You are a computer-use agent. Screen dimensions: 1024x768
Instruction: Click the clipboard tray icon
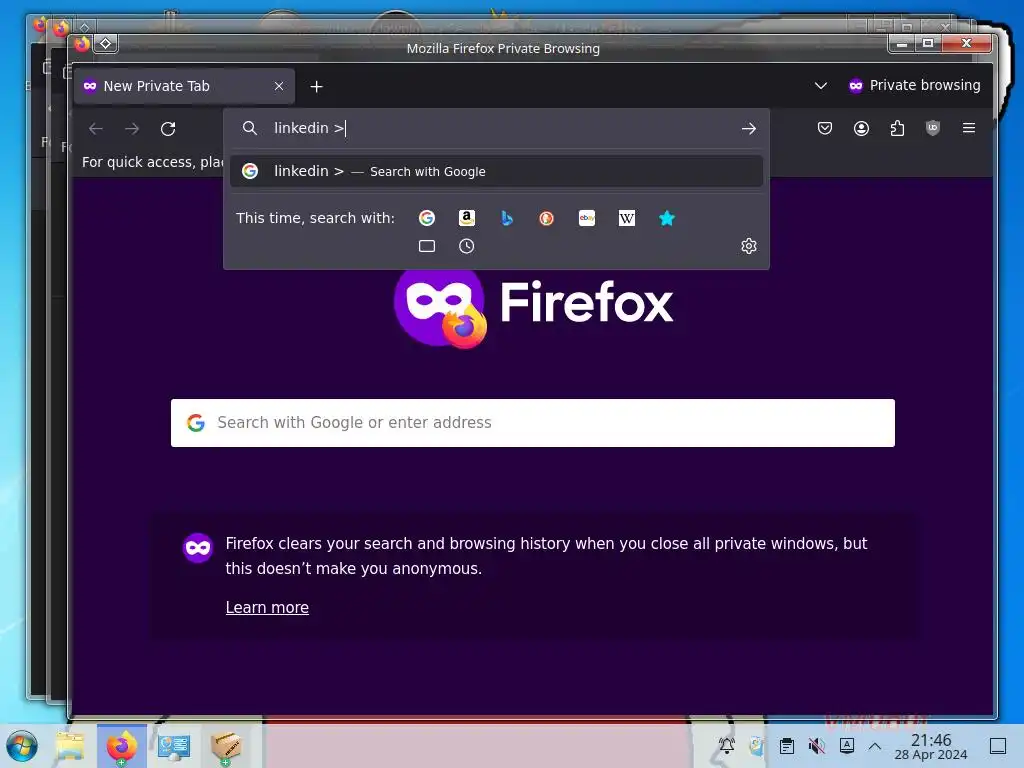(786, 746)
